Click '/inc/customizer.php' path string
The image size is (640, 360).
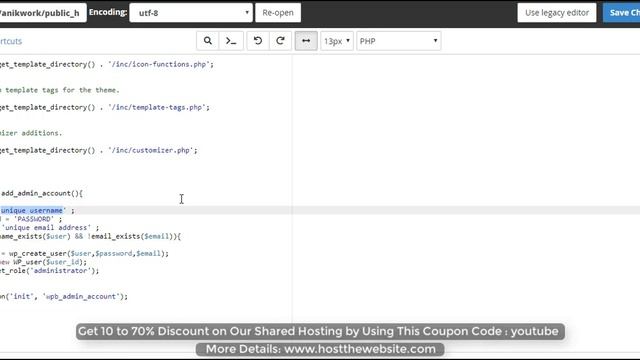click(151, 150)
